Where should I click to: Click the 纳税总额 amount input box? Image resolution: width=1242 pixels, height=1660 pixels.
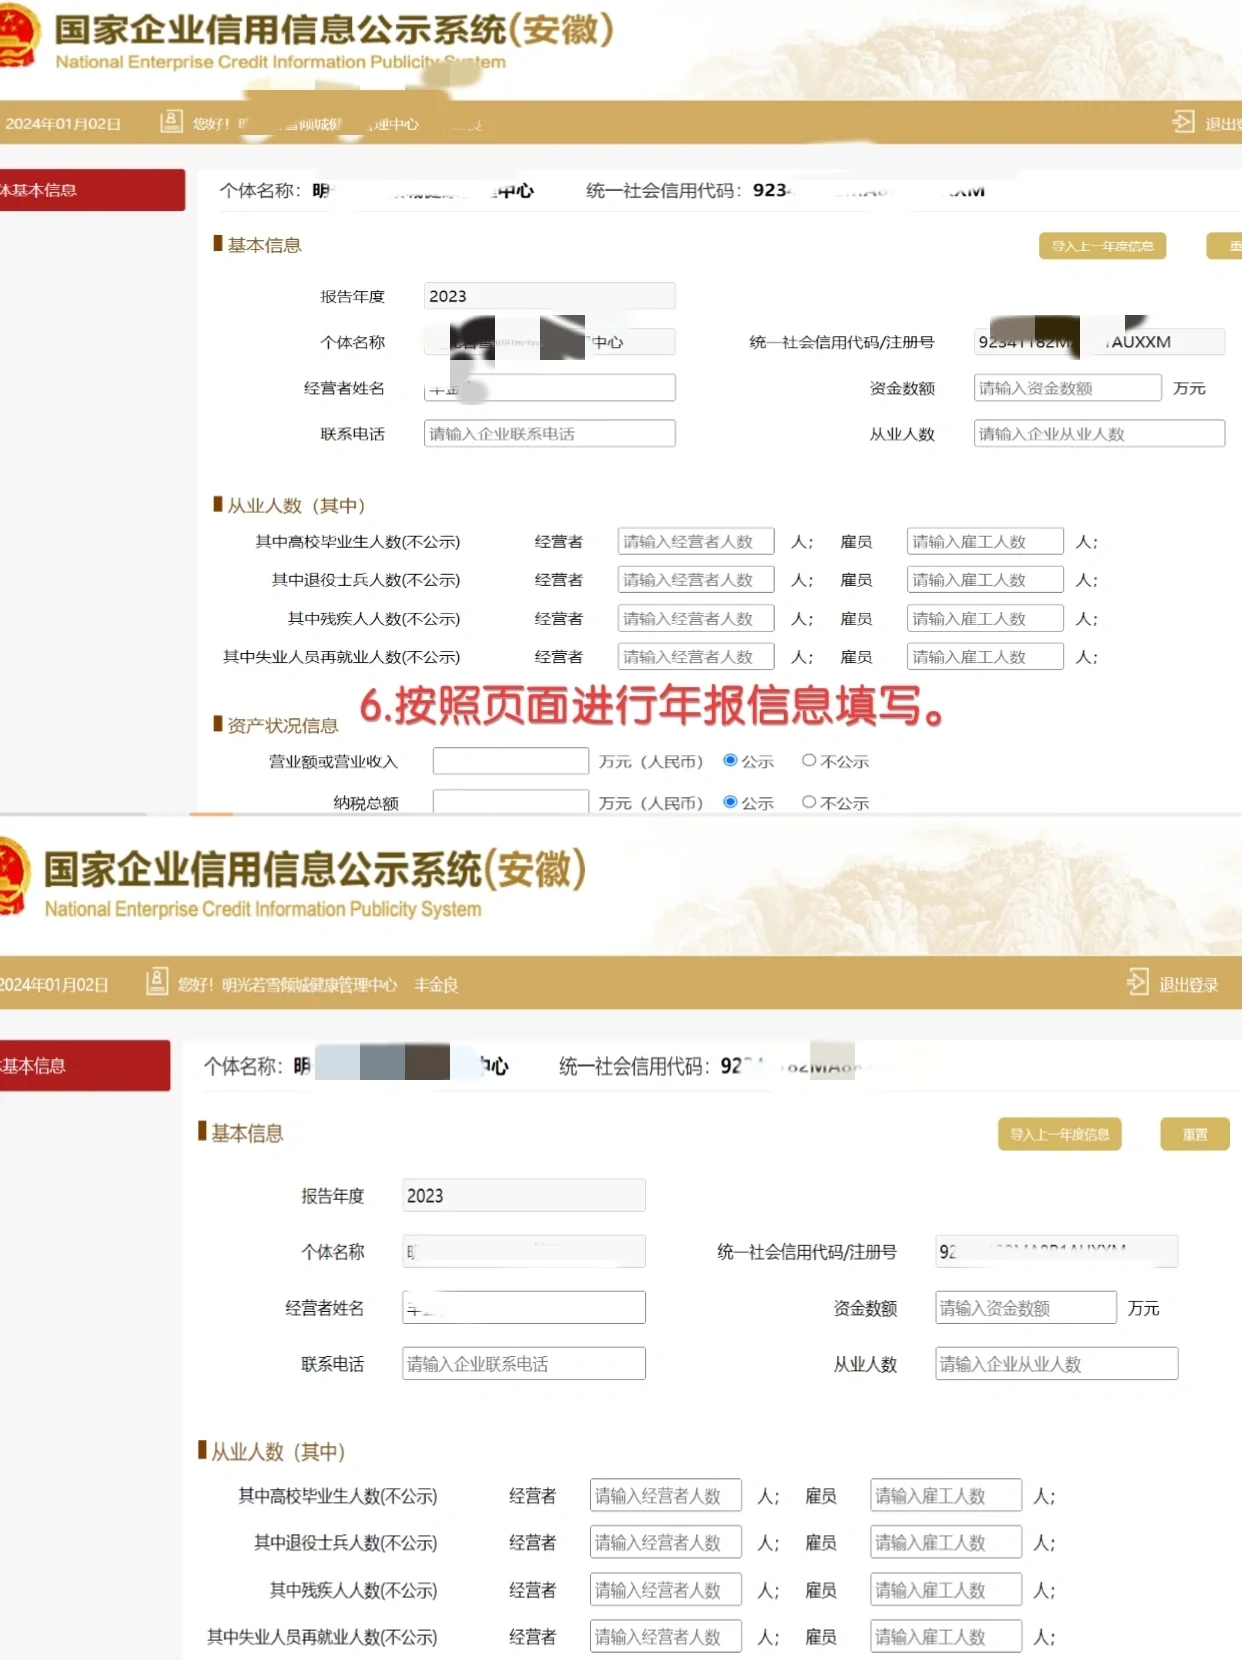(x=510, y=802)
